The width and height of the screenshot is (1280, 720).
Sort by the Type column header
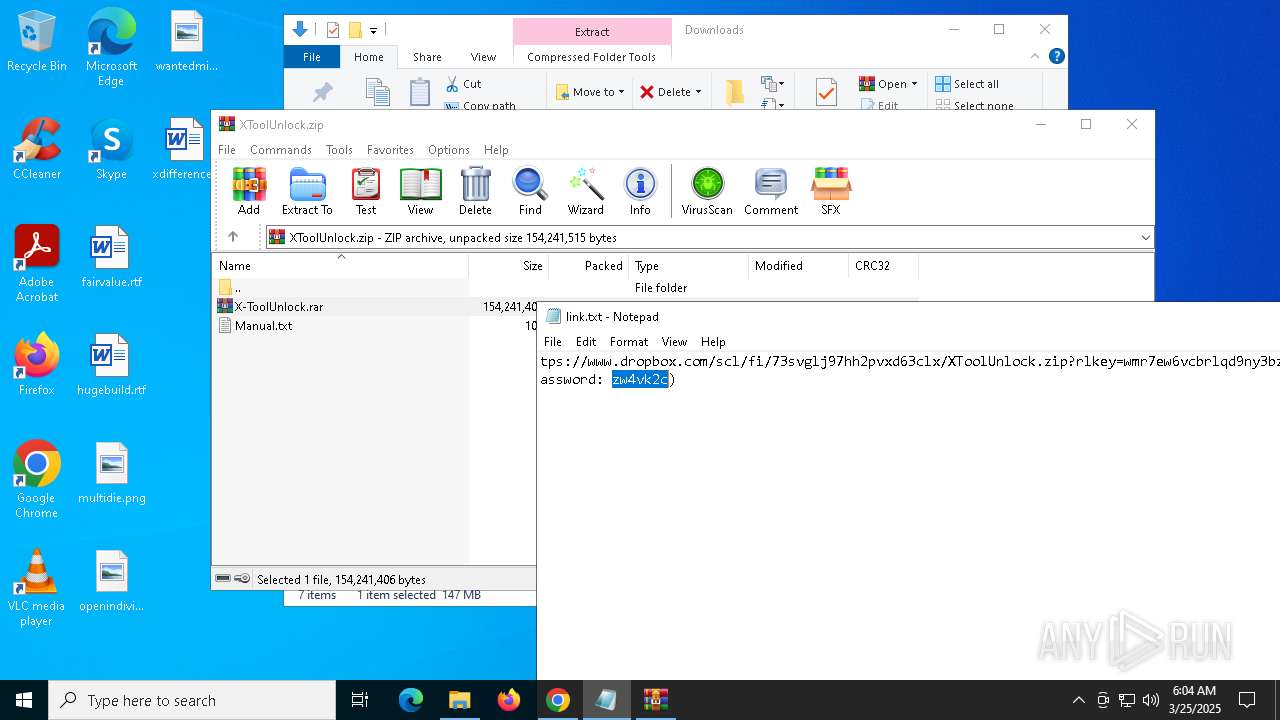[689, 266]
